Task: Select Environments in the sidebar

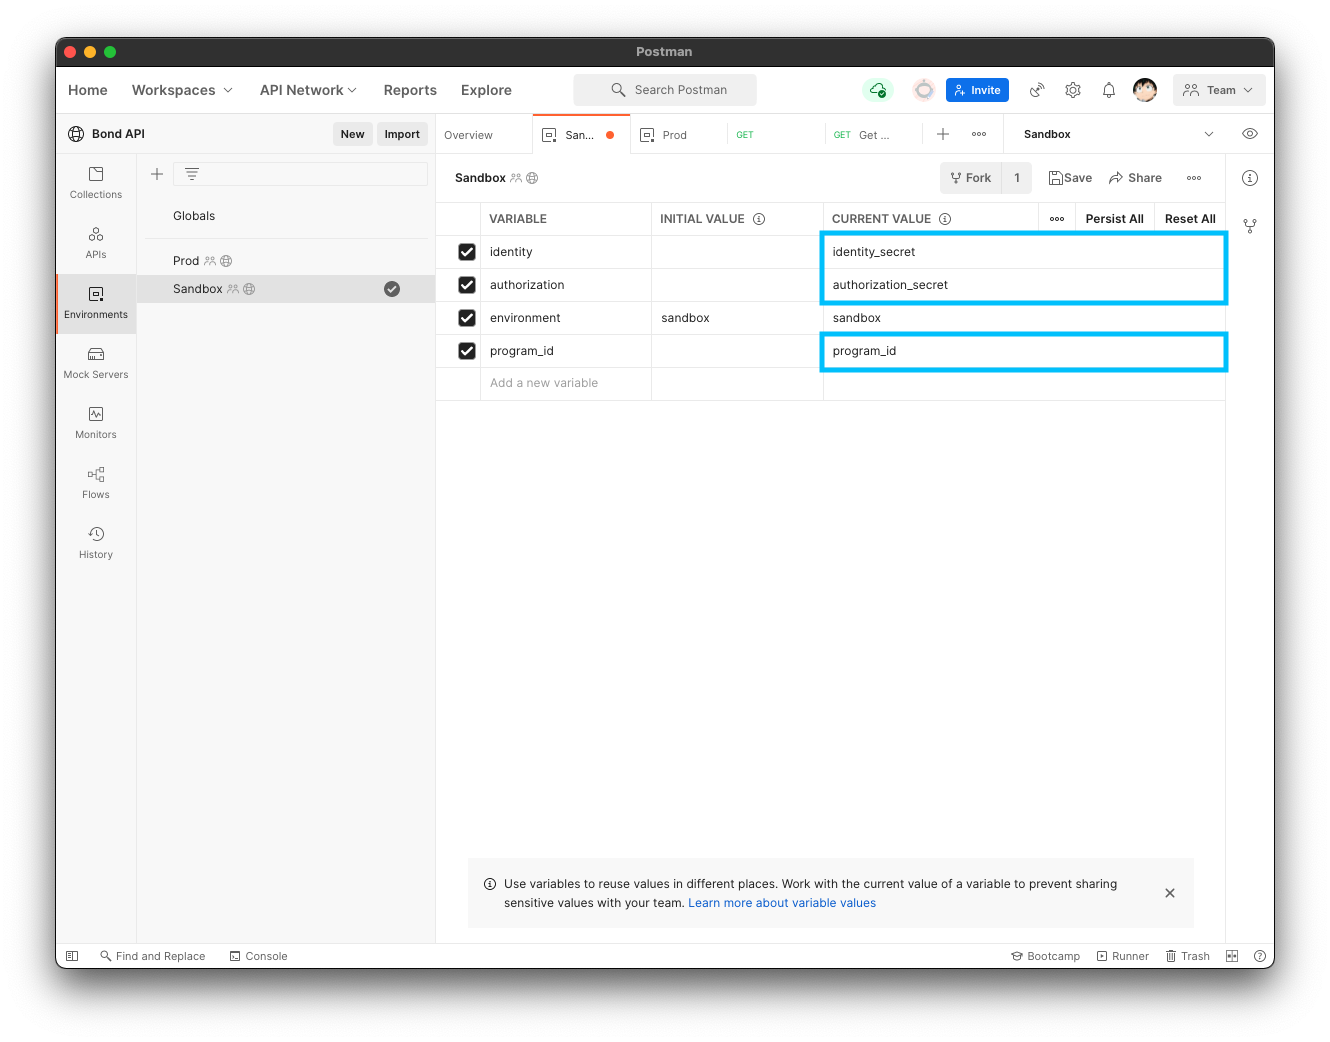Action: coord(96,303)
